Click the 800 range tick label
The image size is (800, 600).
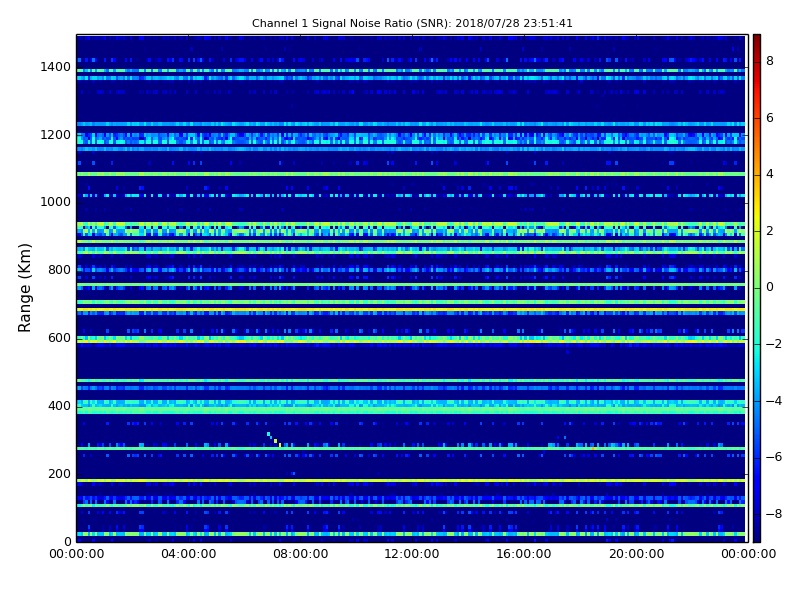click(59, 270)
